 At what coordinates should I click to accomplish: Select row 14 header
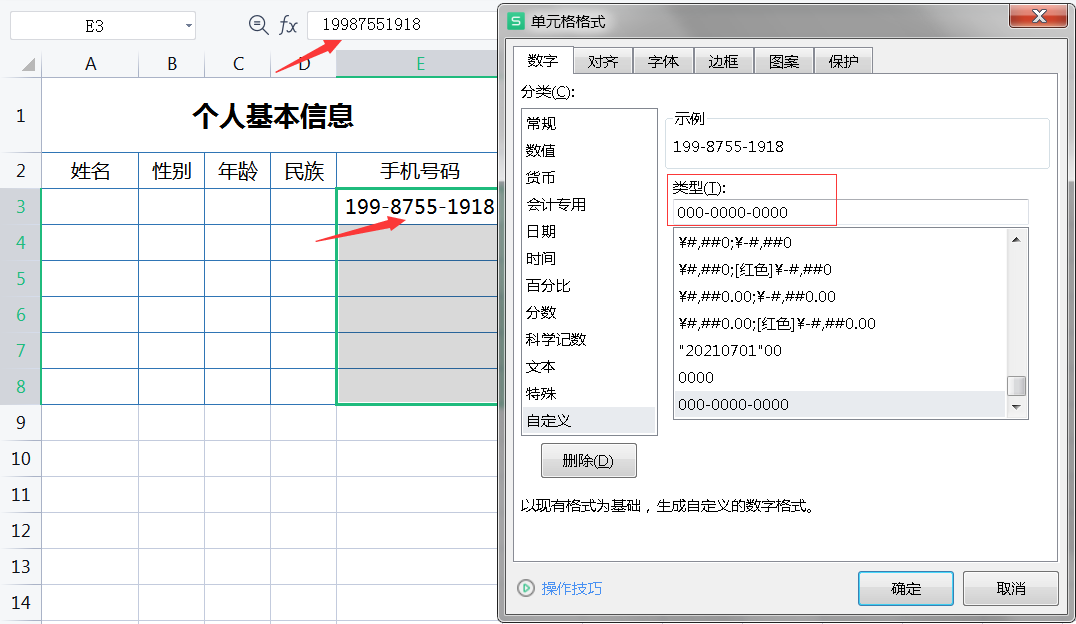tap(21, 603)
